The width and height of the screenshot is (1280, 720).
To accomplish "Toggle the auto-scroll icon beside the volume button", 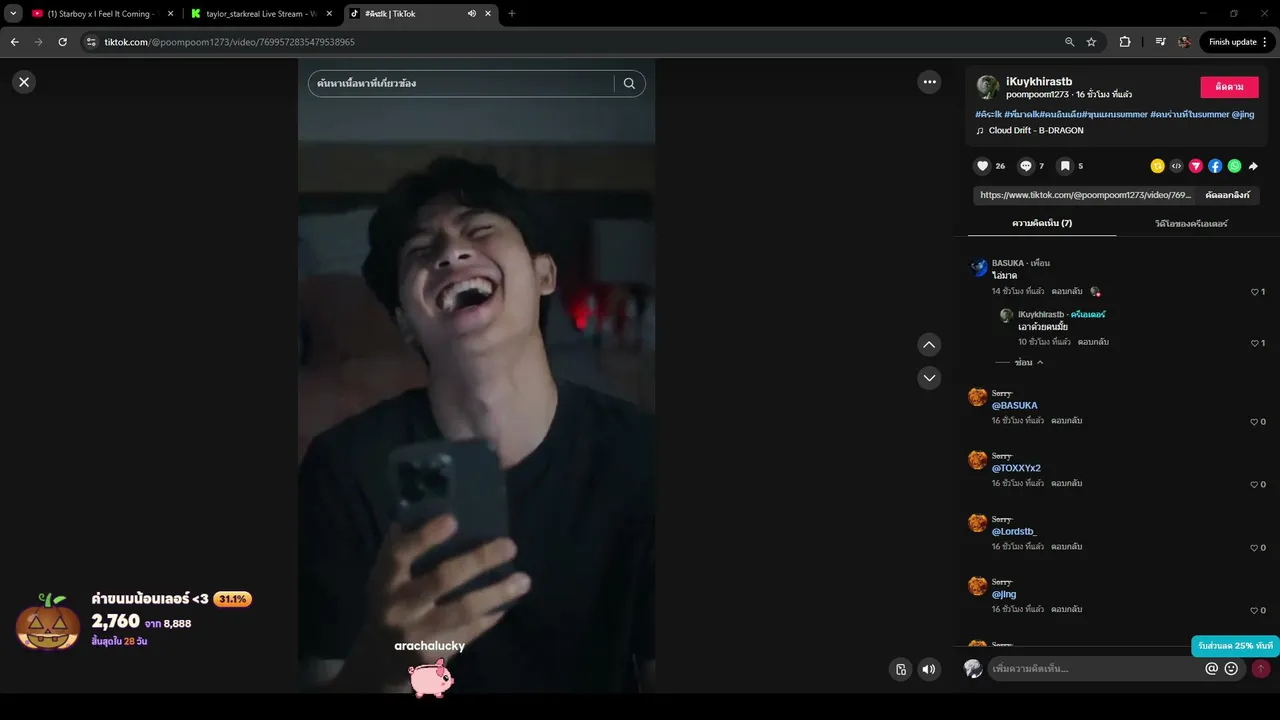I will [x=901, y=670].
